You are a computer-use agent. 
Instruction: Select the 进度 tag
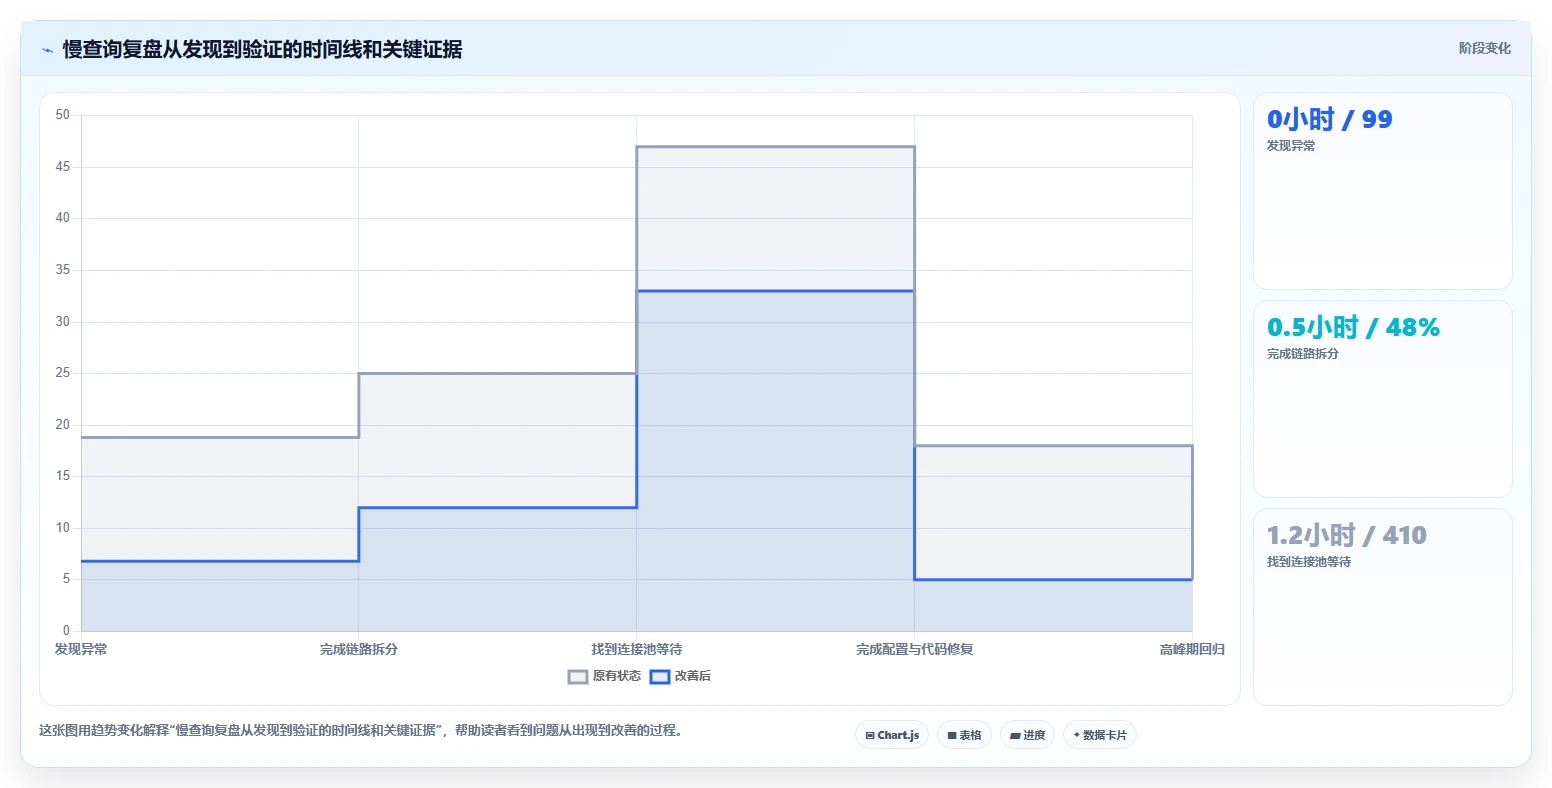coord(1027,735)
